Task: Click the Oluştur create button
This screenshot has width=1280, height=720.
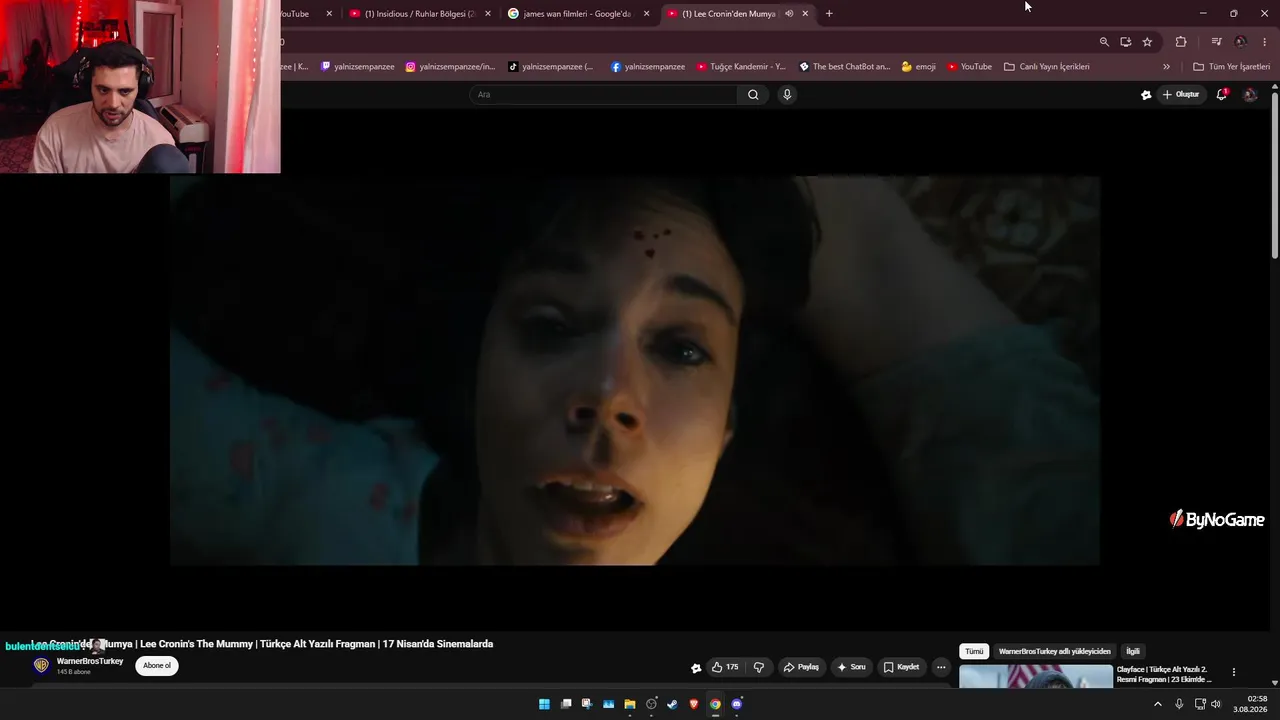Action: point(1181,95)
